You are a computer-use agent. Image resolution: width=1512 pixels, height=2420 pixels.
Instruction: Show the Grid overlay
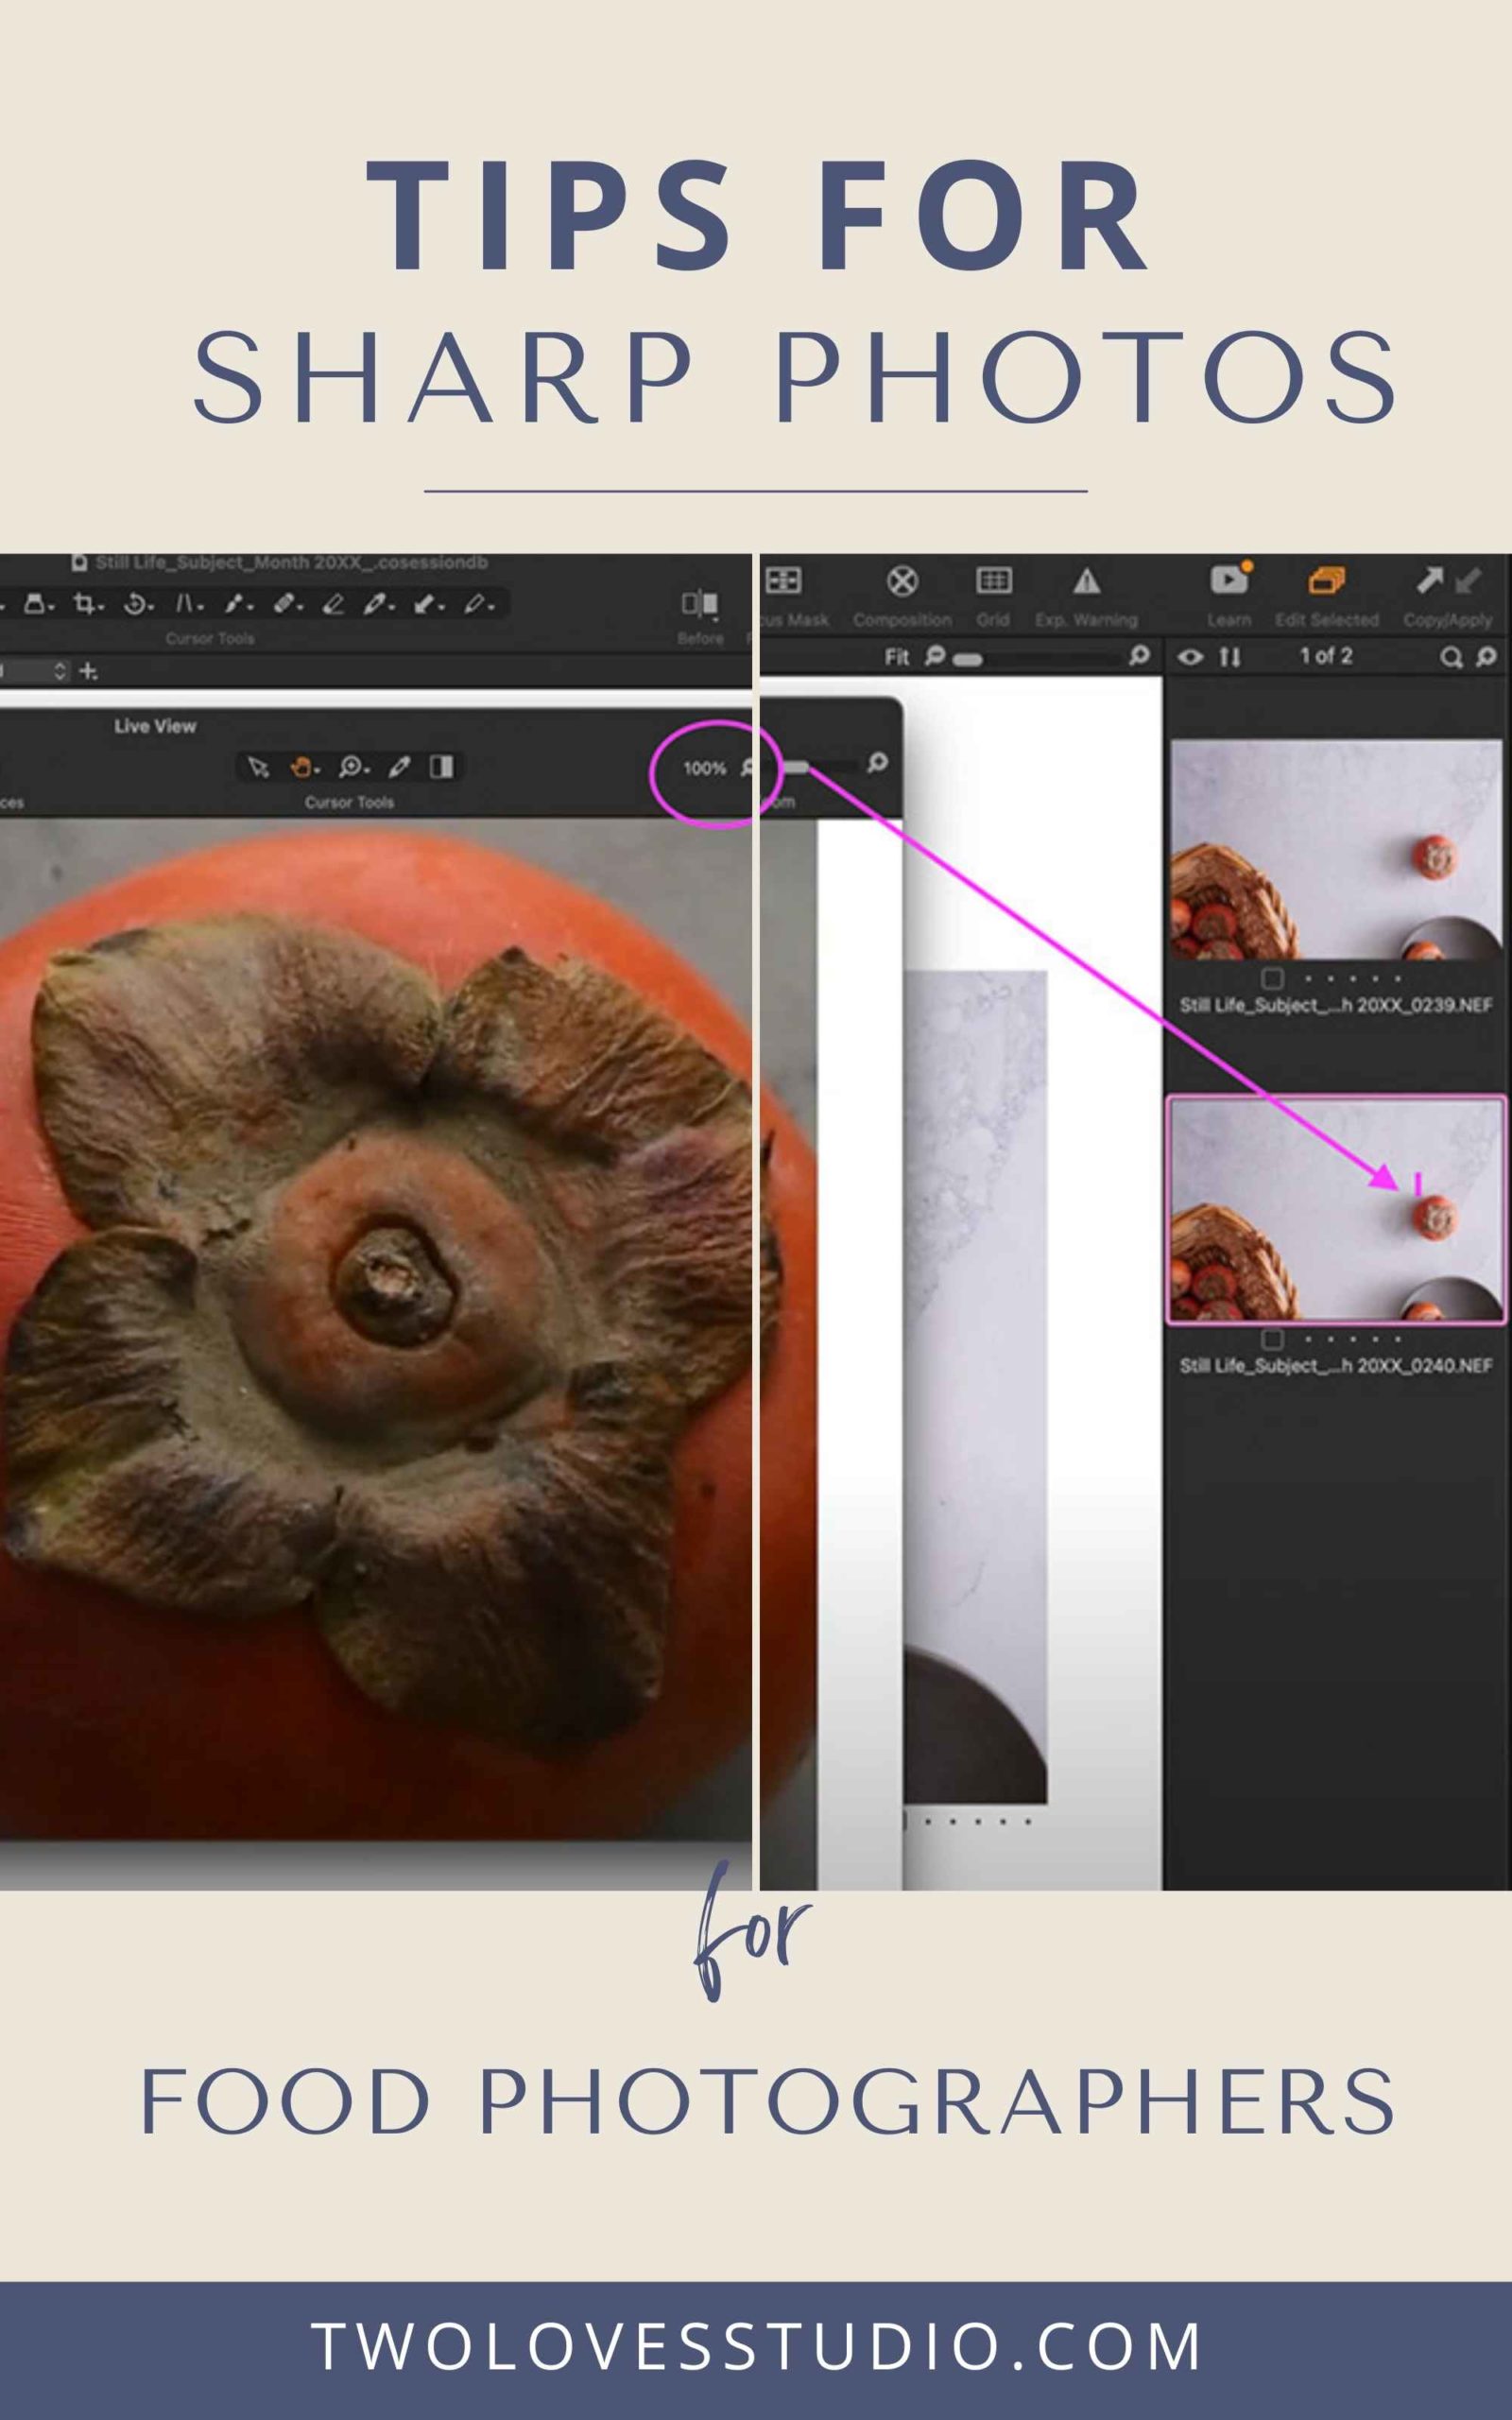click(x=993, y=582)
